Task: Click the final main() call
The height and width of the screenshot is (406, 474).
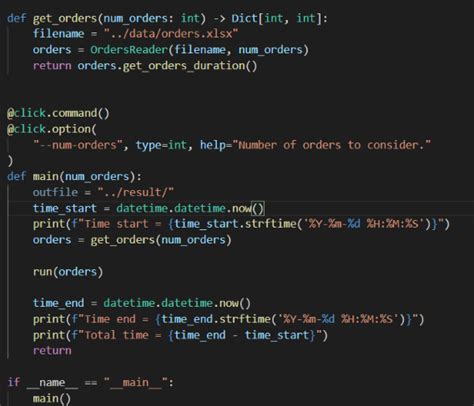Action: [52, 399]
